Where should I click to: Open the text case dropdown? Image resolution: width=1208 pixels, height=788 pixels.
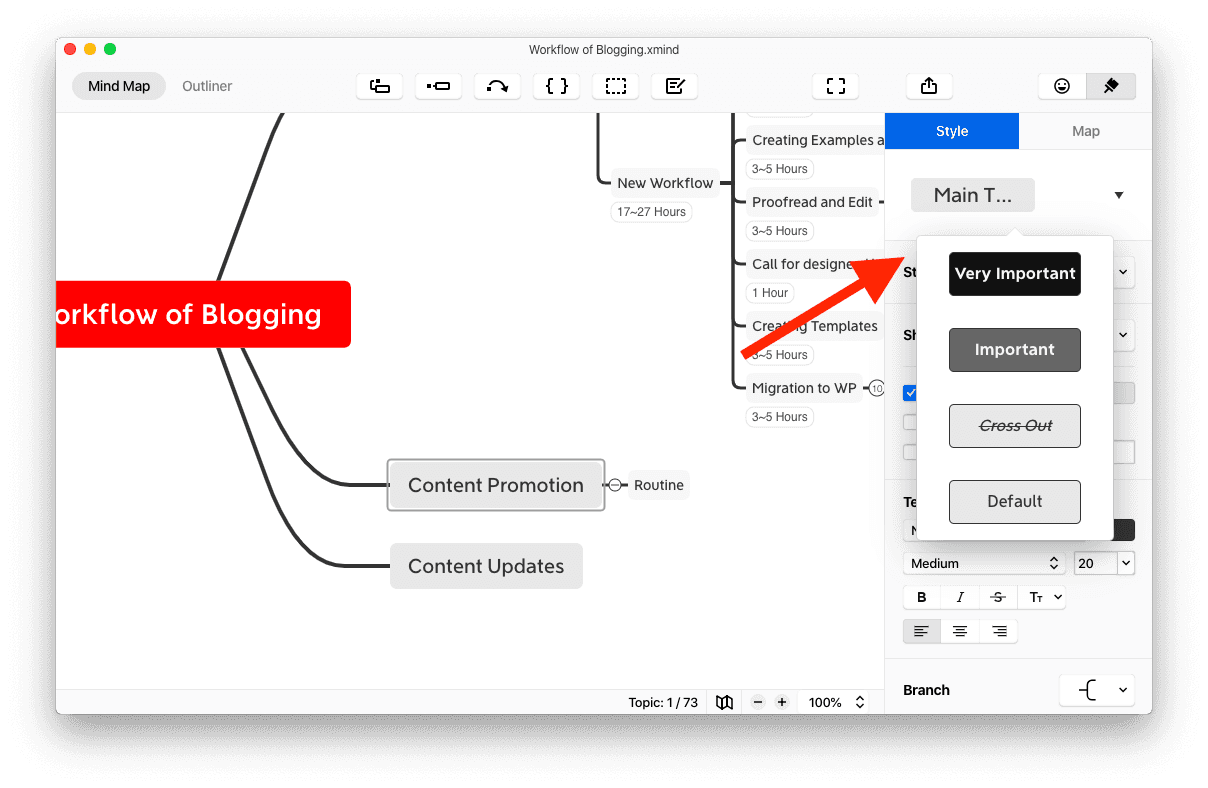[x=1042, y=597]
